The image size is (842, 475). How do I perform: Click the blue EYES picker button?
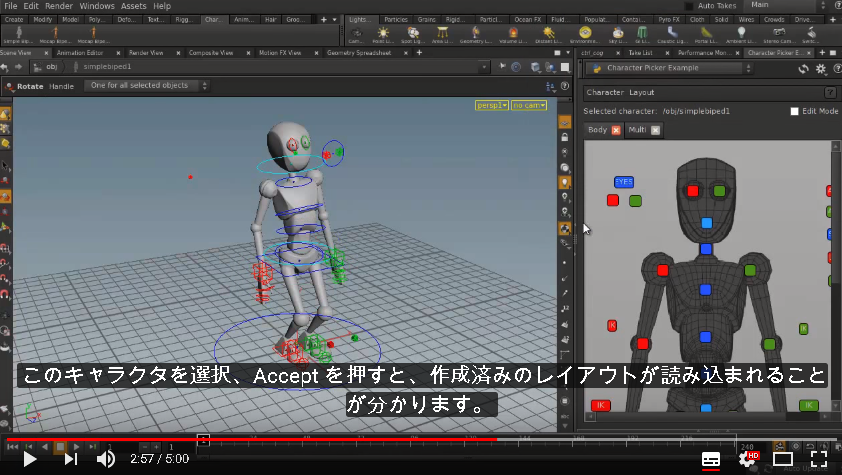(623, 182)
